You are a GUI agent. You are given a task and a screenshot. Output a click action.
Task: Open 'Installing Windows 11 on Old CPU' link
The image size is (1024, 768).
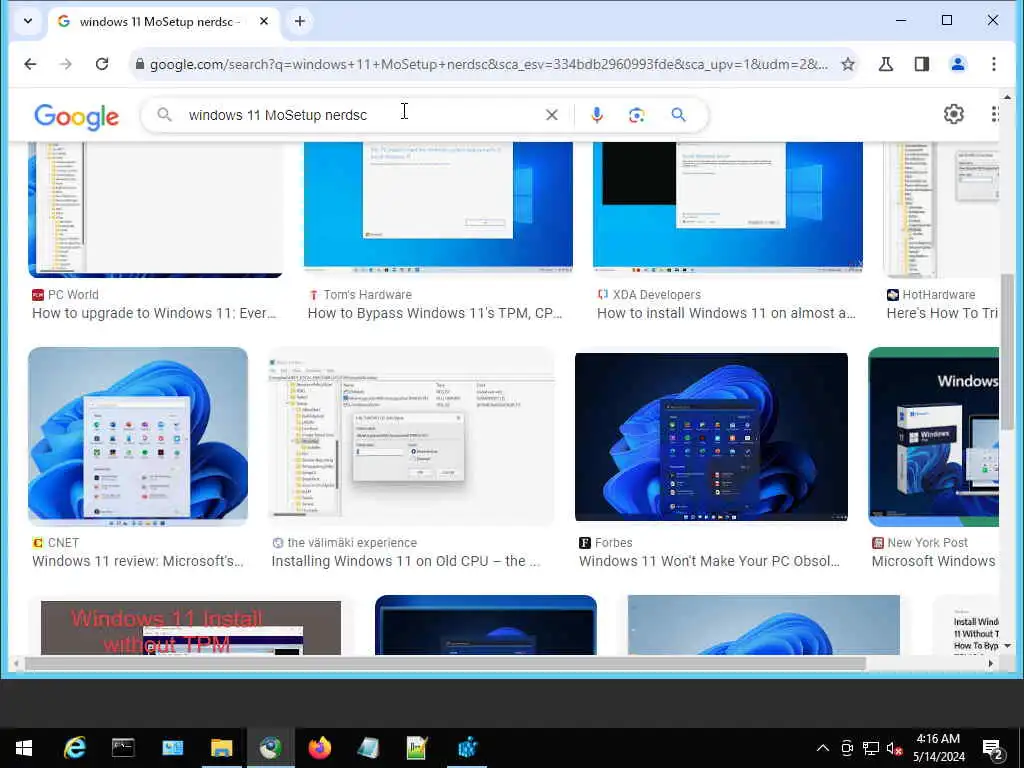pyautogui.click(x=406, y=562)
